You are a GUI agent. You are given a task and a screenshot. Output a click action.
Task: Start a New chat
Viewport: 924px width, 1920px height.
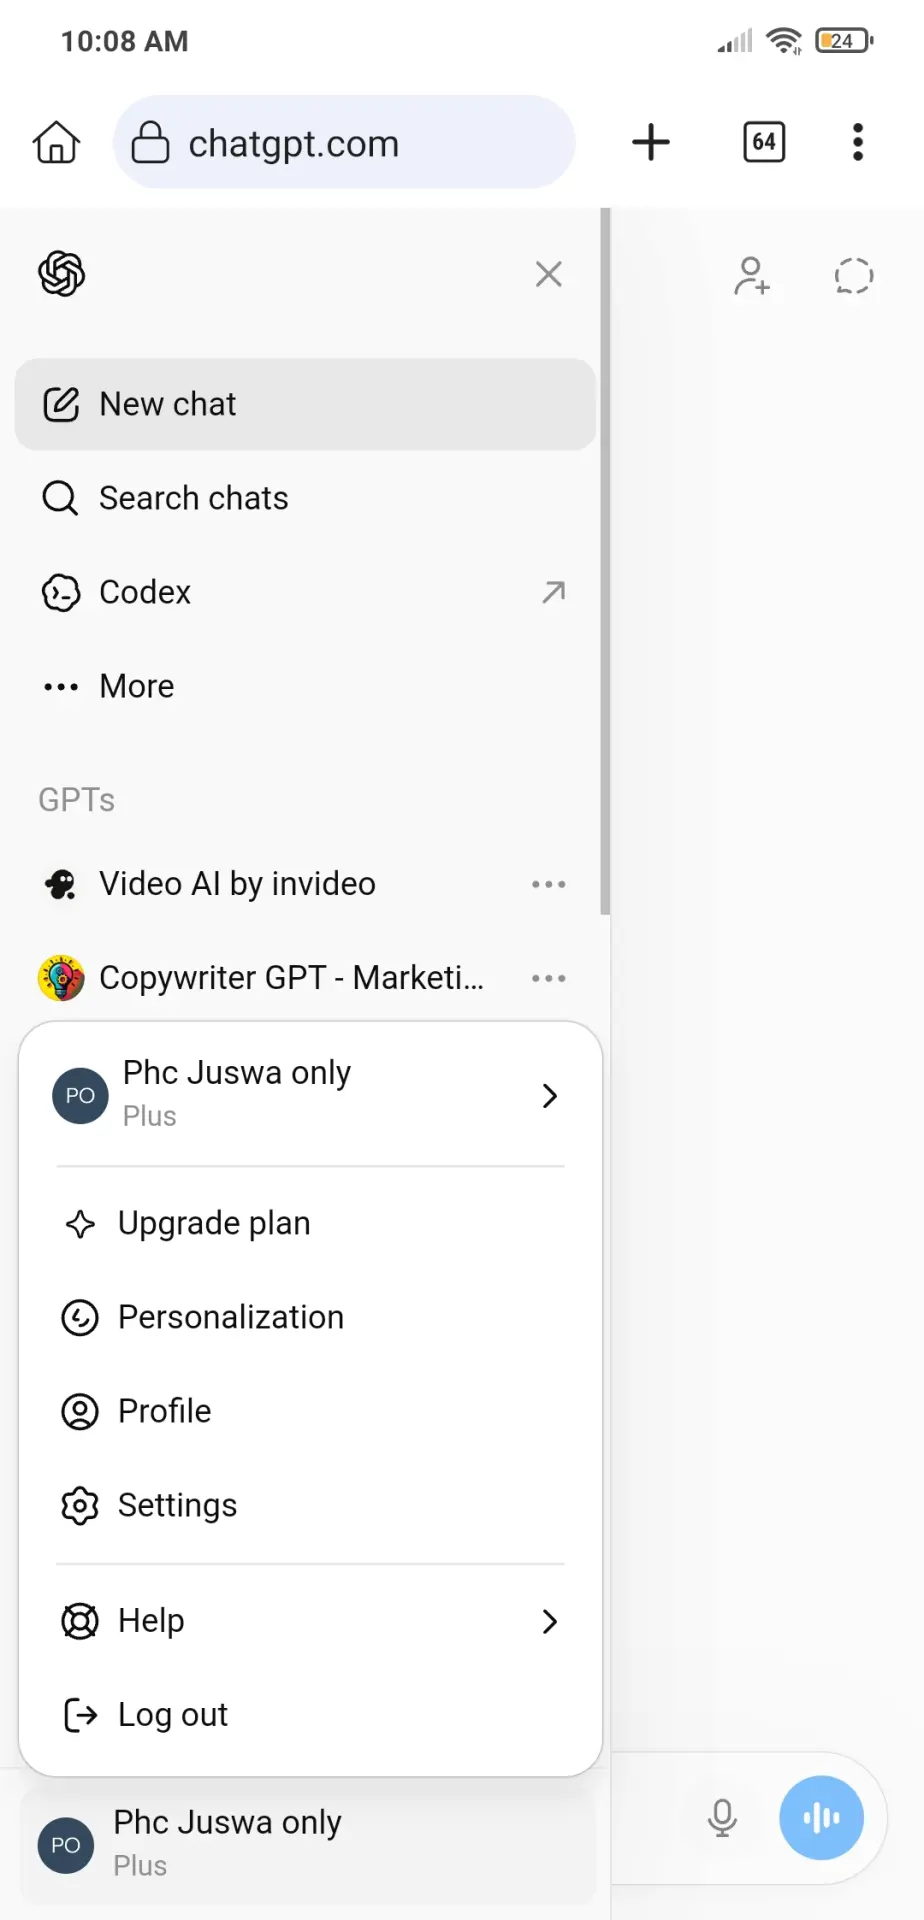[x=305, y=404]
